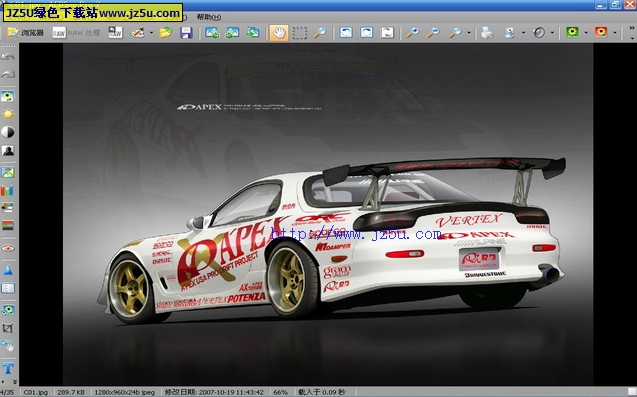Expand the edit mode dropdown arrow
Viewport: 637px width, 397px height.
[x=151, y=33]
